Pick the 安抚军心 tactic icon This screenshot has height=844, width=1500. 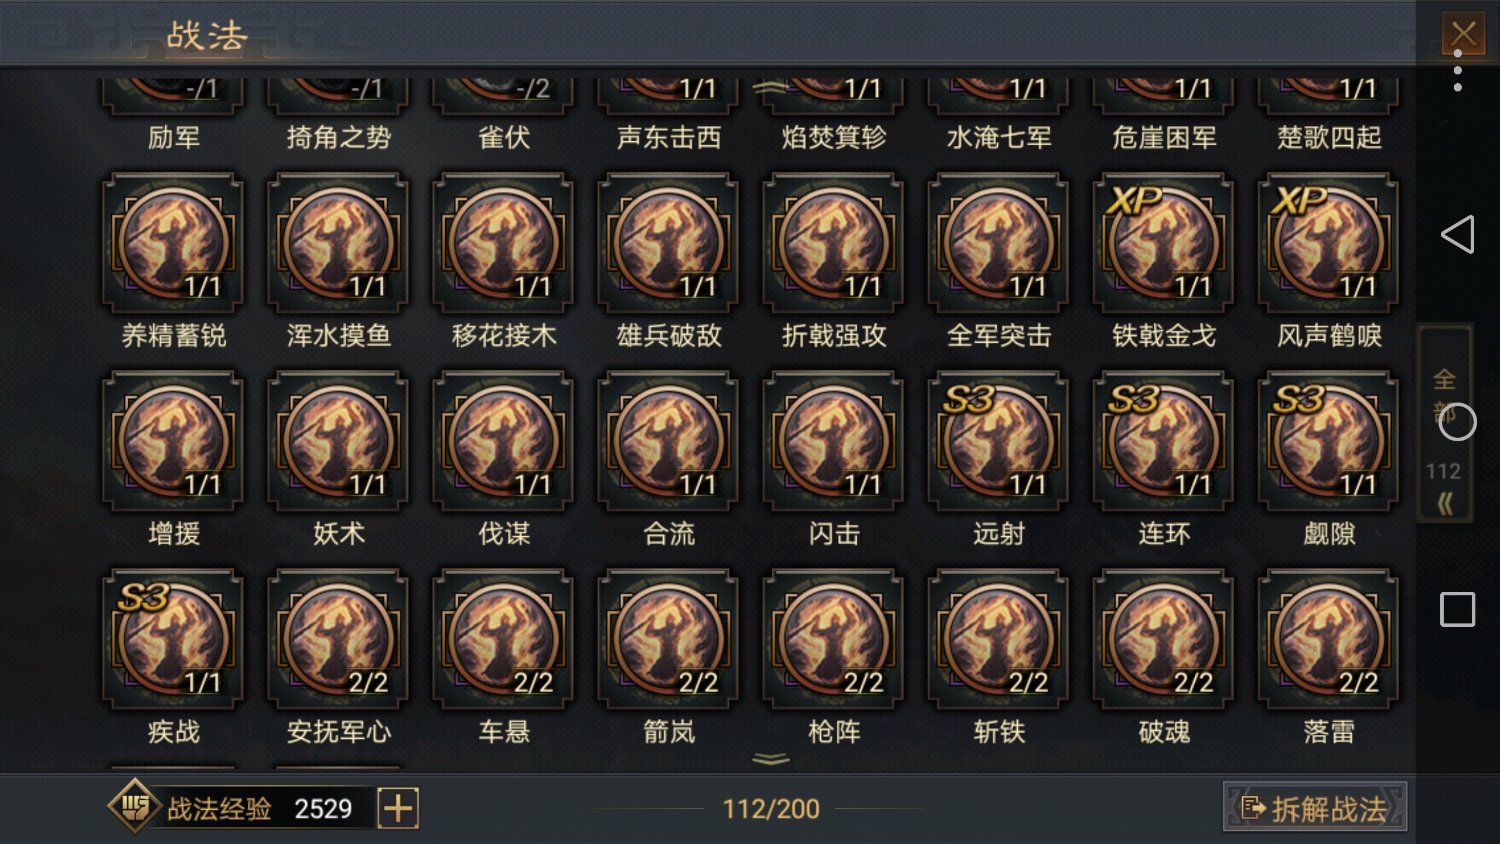point(338,639)
